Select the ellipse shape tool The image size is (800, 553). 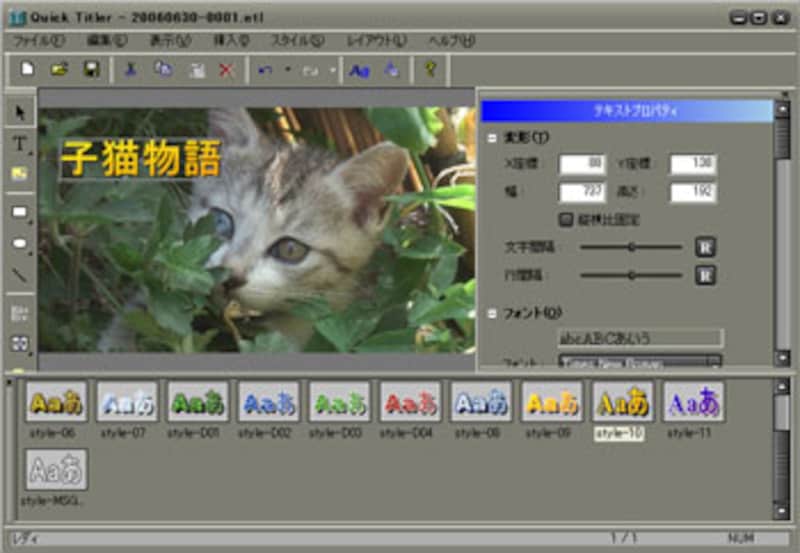(x=19, y=243)
